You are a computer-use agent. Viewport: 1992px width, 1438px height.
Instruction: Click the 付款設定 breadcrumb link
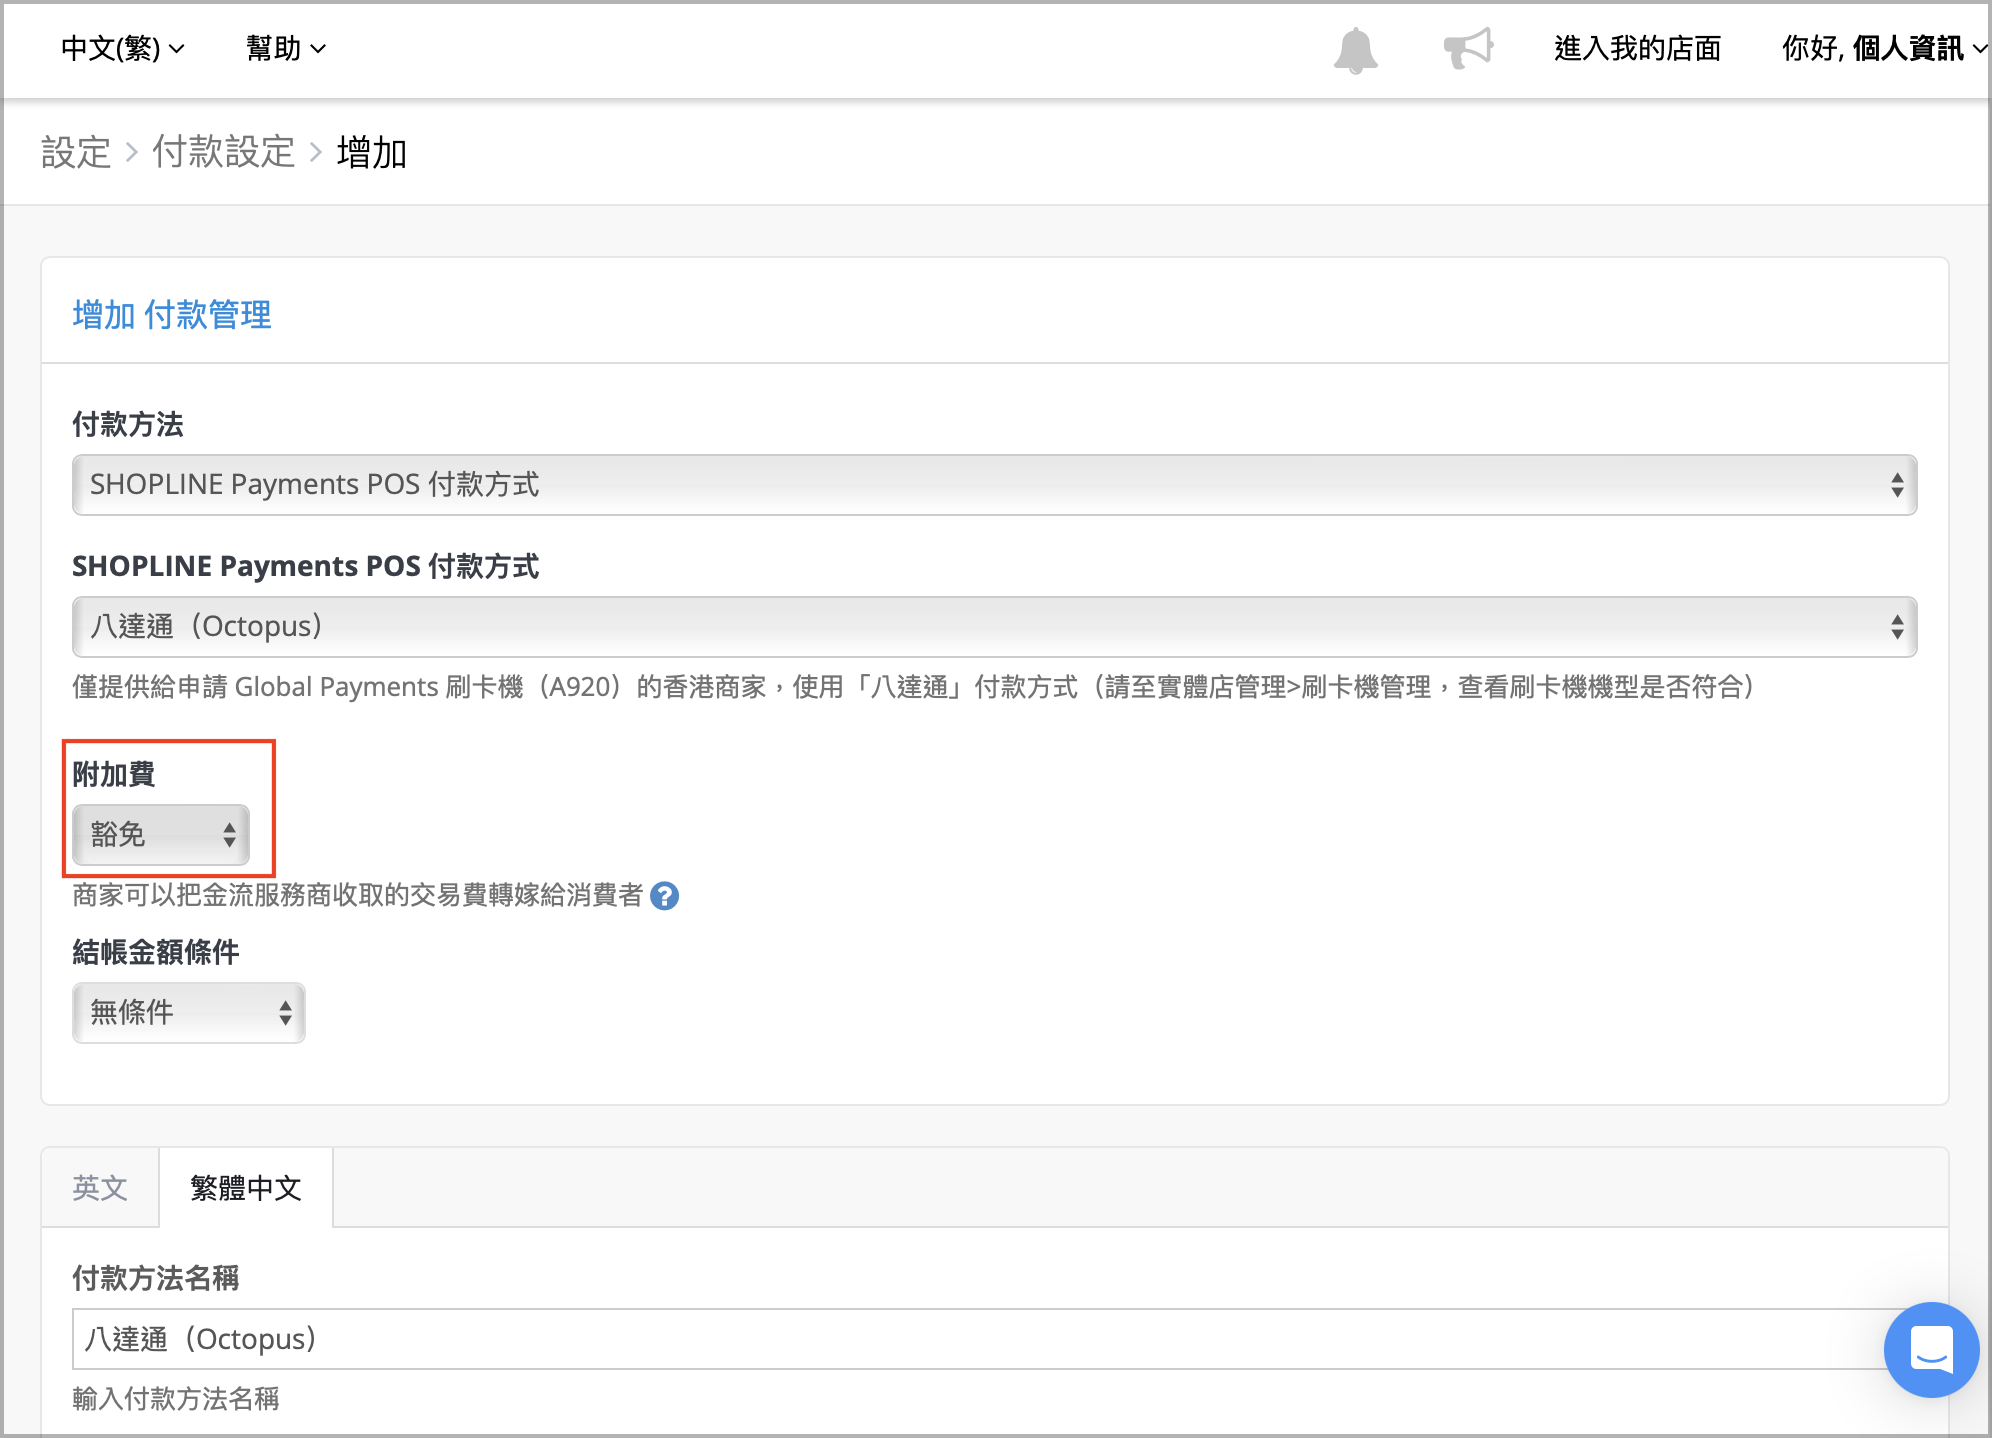223,153
